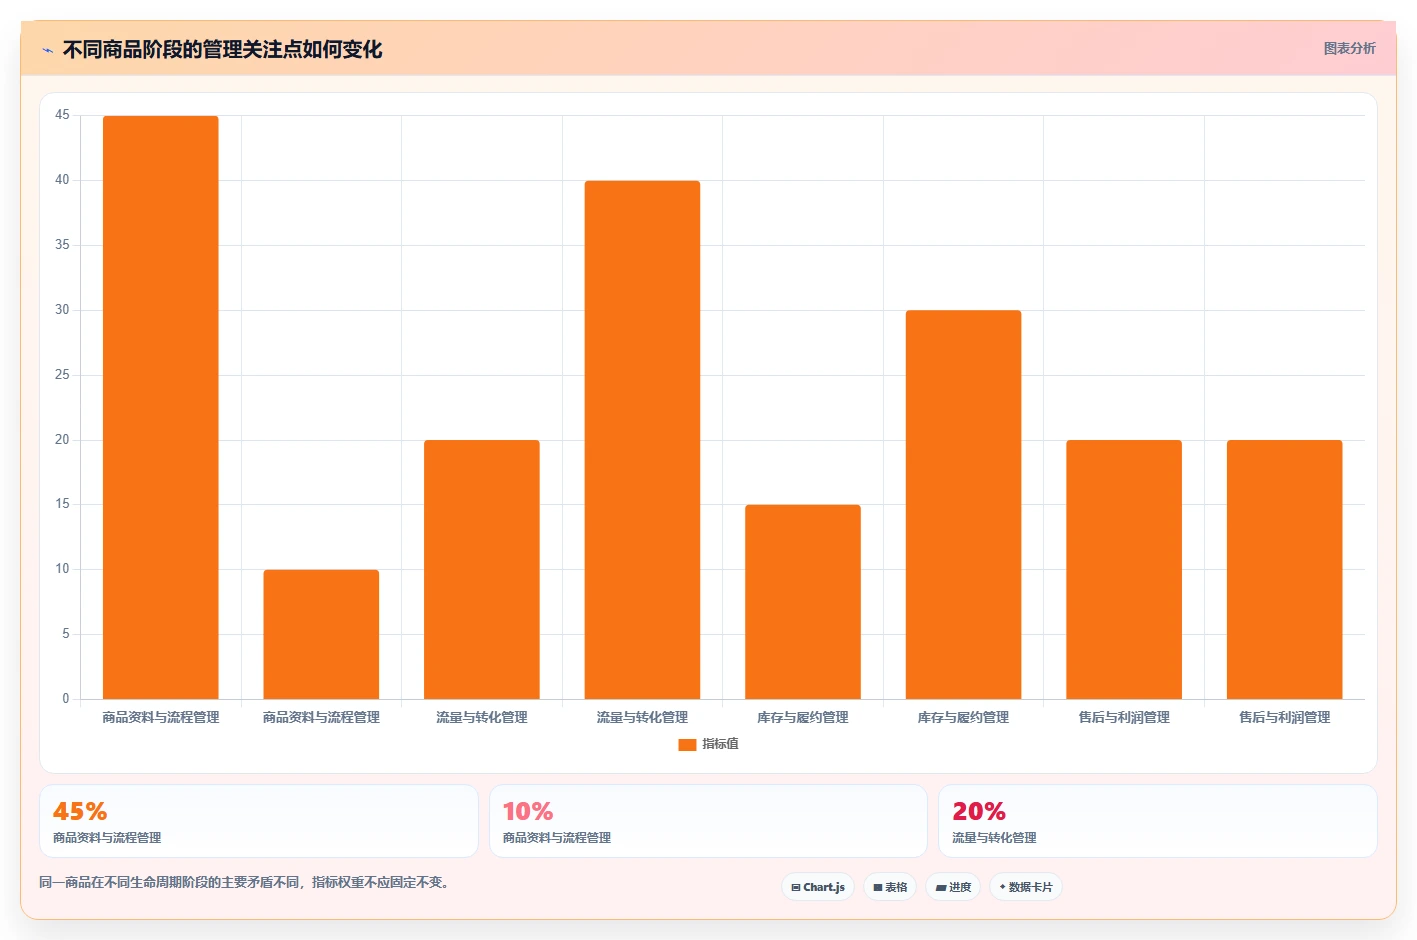The image size is (1417, 940).
Task: Select the 数据卡片 chip
Action: pos(1026,887)
